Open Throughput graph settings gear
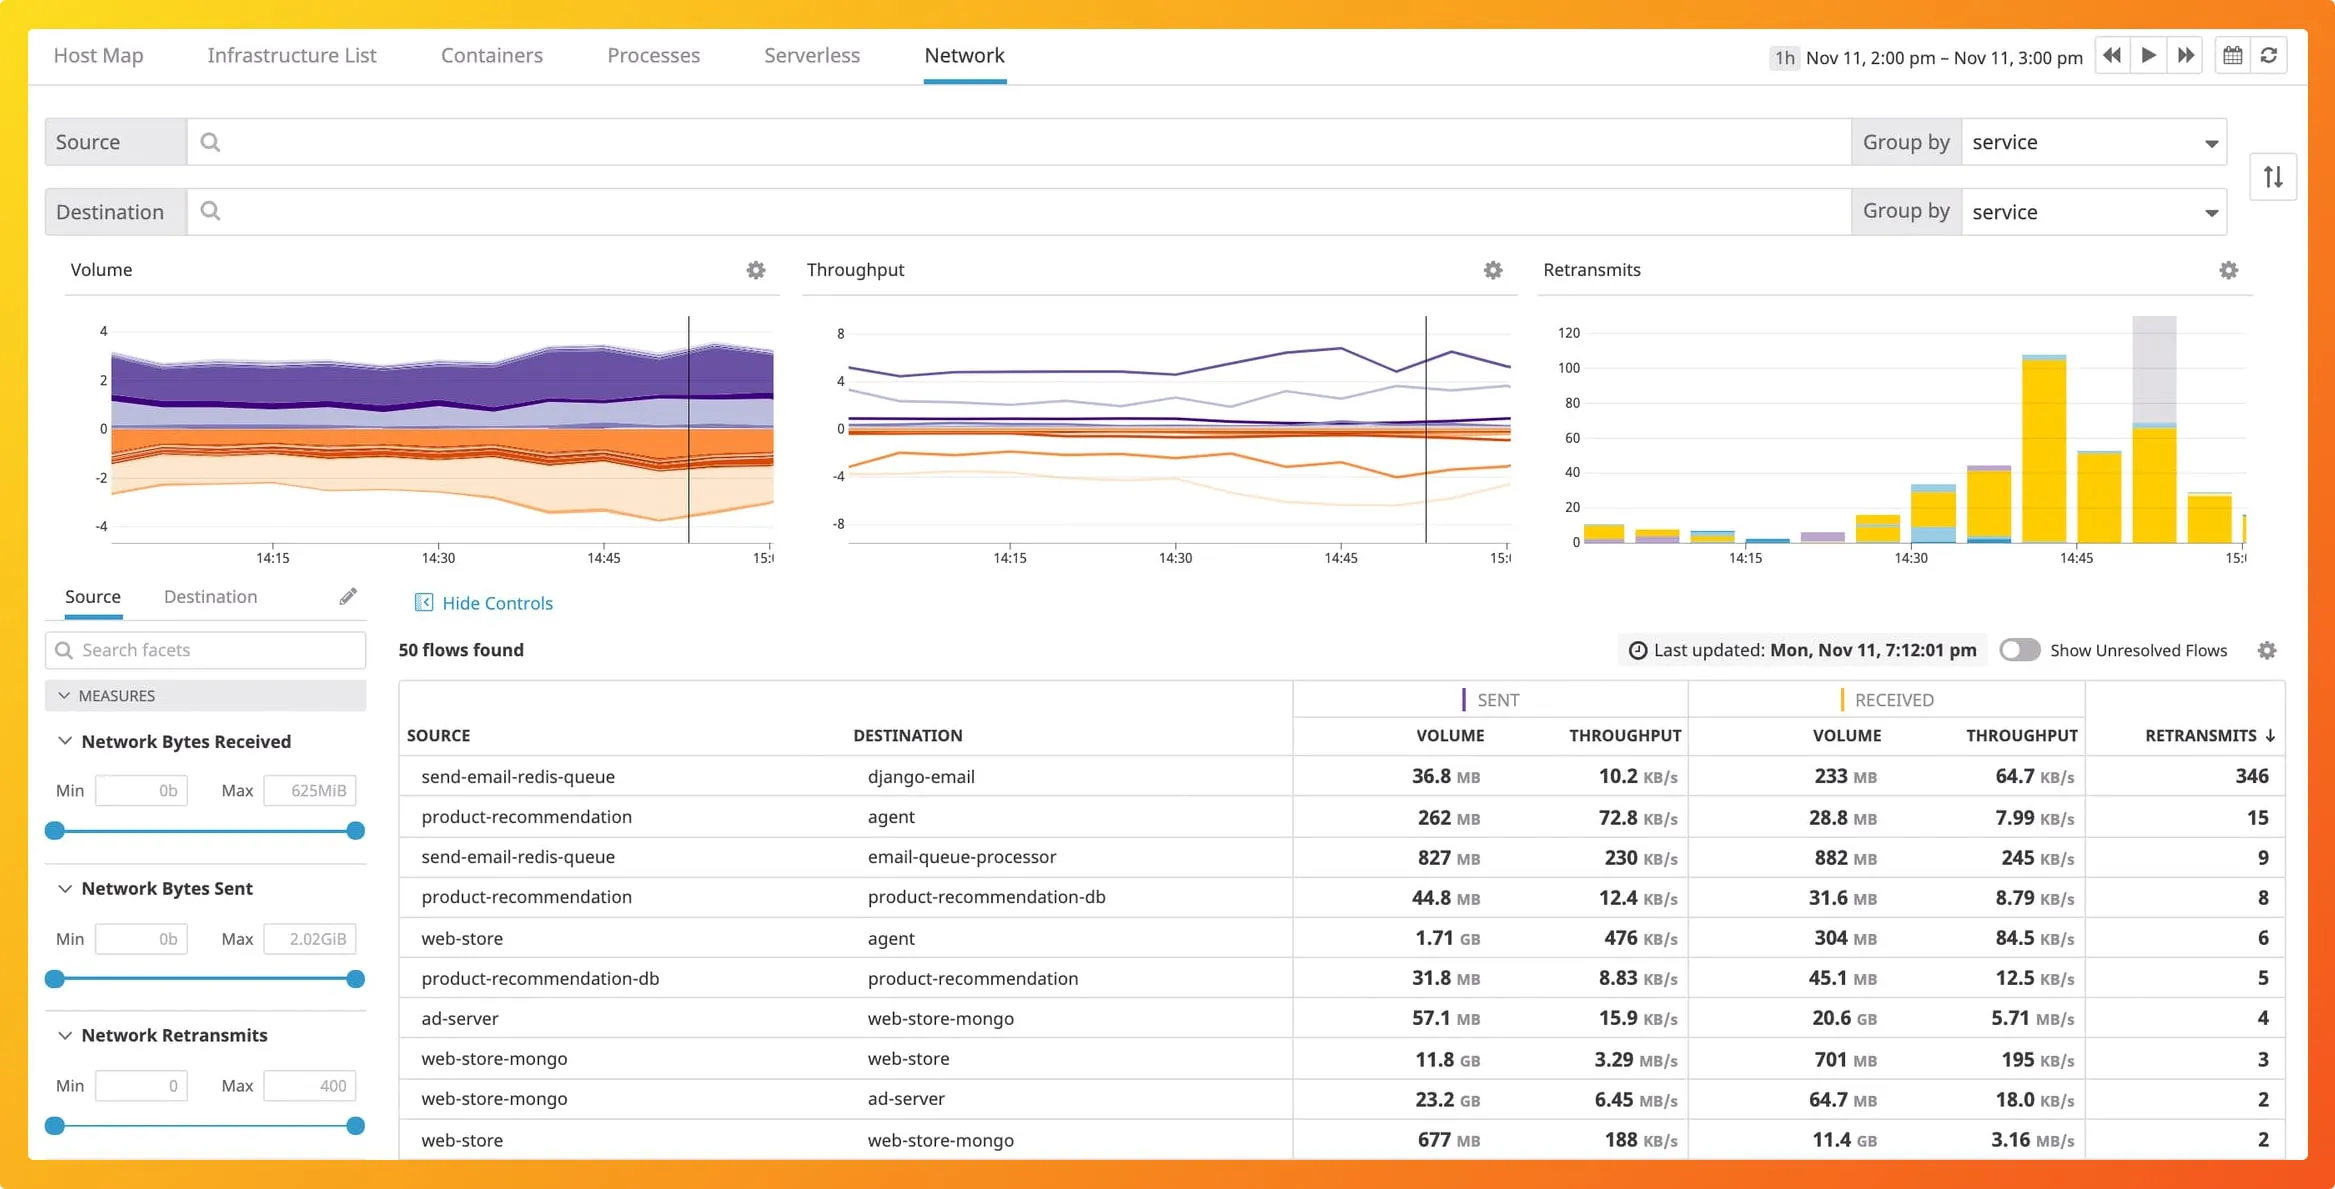 pyautogui.click(x=1493, y=270)
